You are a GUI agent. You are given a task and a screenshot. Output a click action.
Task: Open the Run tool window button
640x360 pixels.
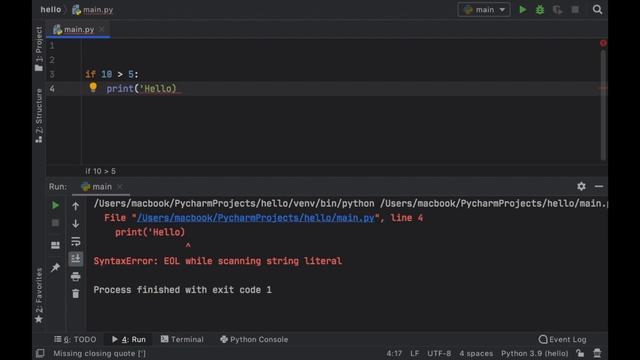(129, 340)
